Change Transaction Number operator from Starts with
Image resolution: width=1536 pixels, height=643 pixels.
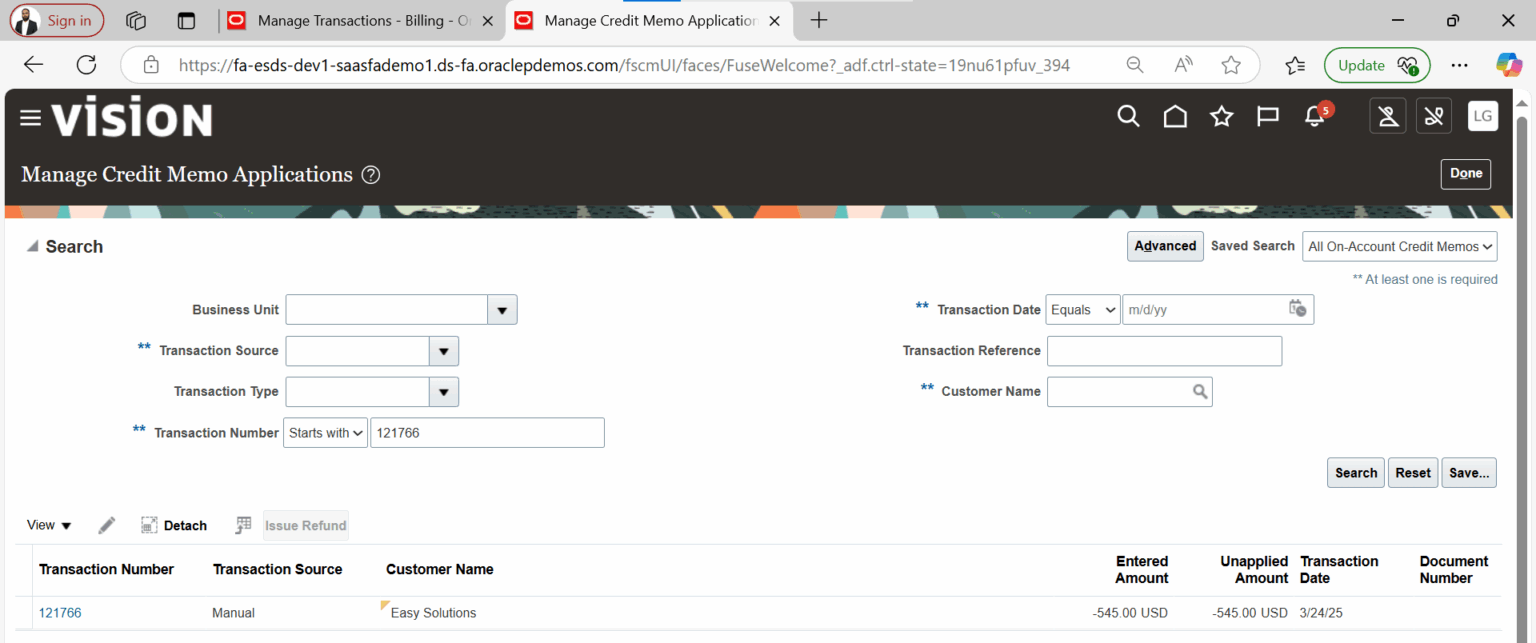click(x=325, y=432)
